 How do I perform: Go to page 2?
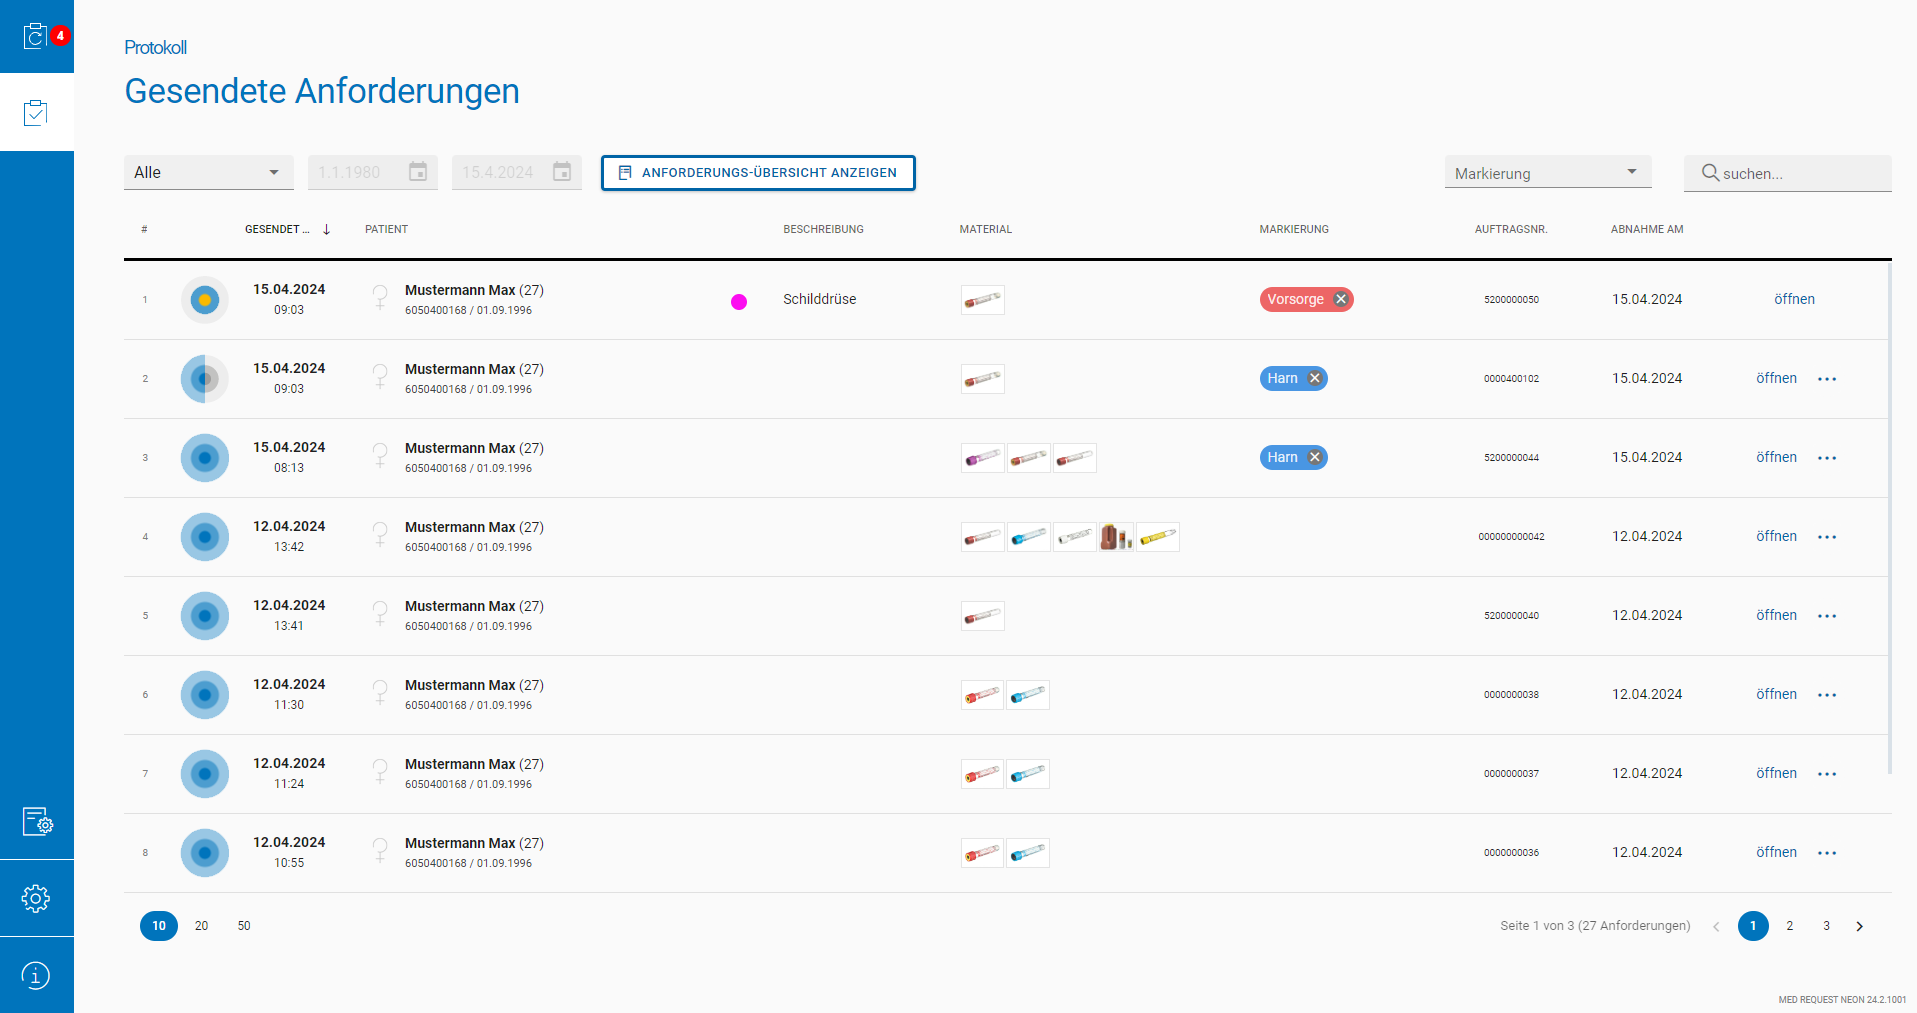click(x=1790, y=926)
